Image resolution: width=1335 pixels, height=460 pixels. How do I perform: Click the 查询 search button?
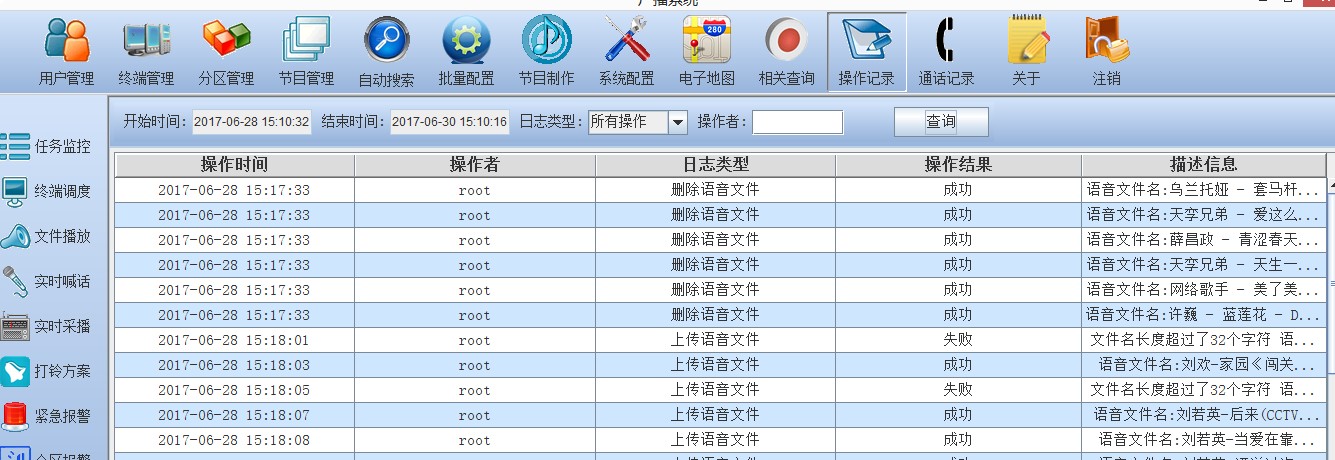click(940, 122)
